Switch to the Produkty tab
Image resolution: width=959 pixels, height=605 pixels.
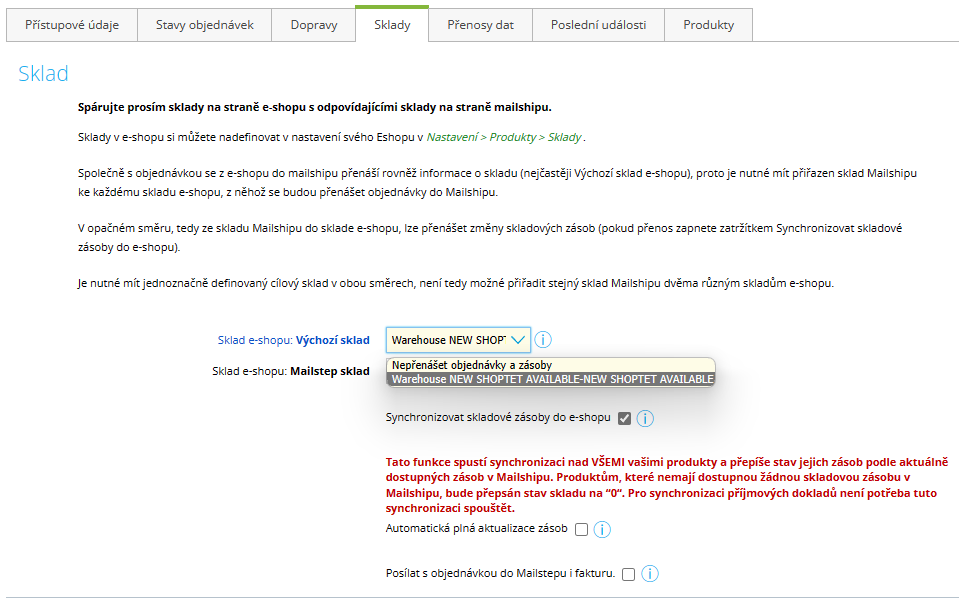click(x=708, y=25)
